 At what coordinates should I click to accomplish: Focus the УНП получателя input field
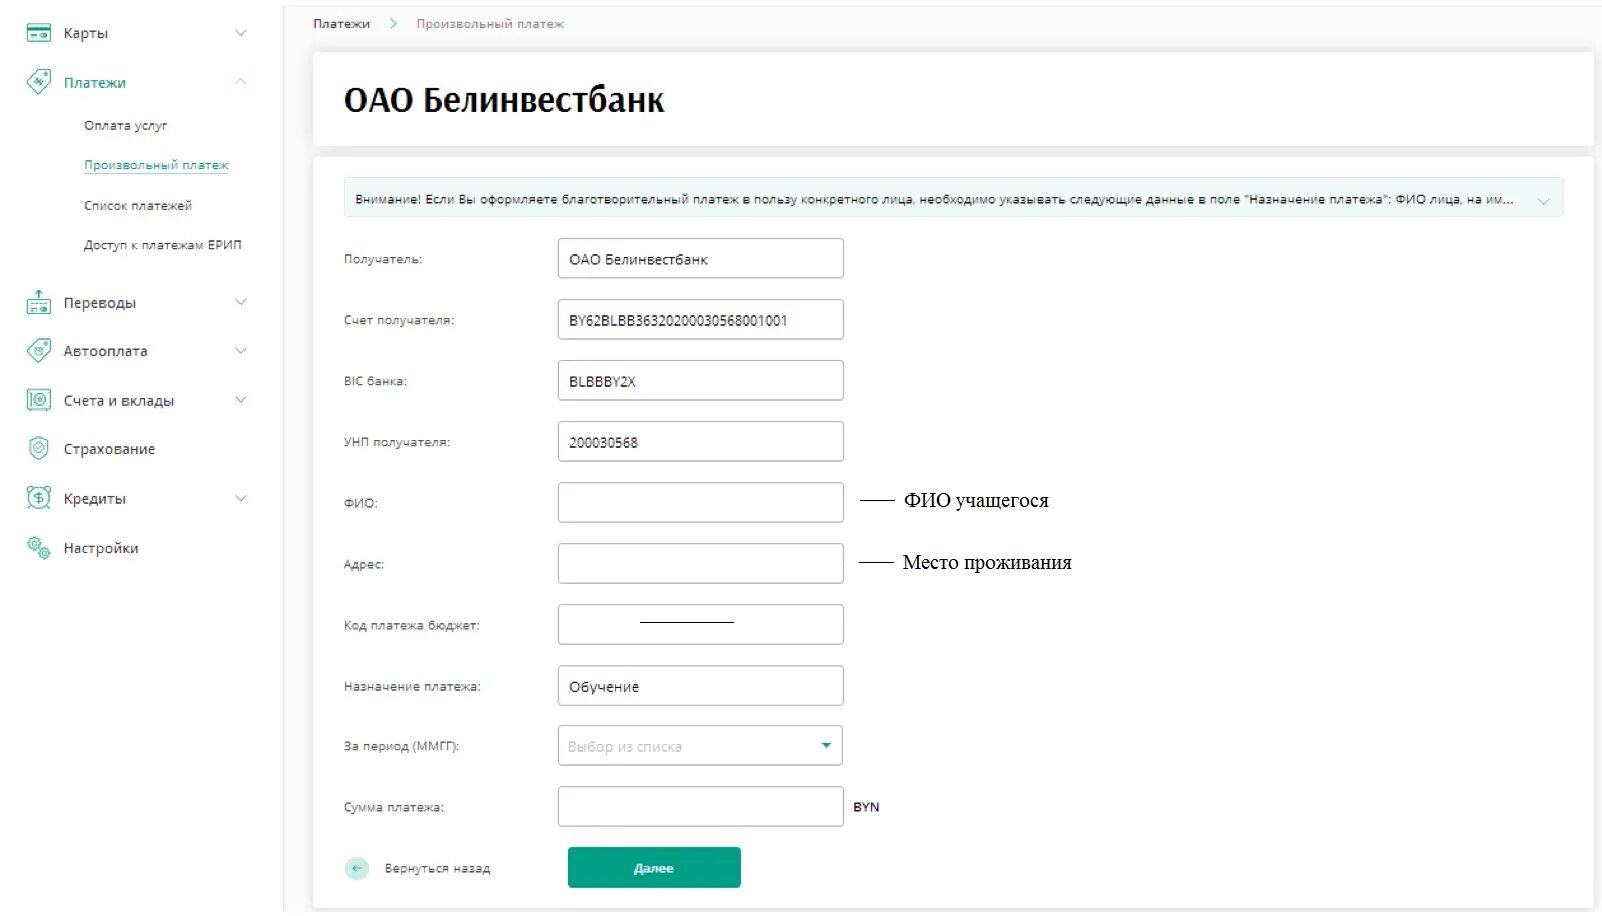pyautogui.click(x=700, y=442)
